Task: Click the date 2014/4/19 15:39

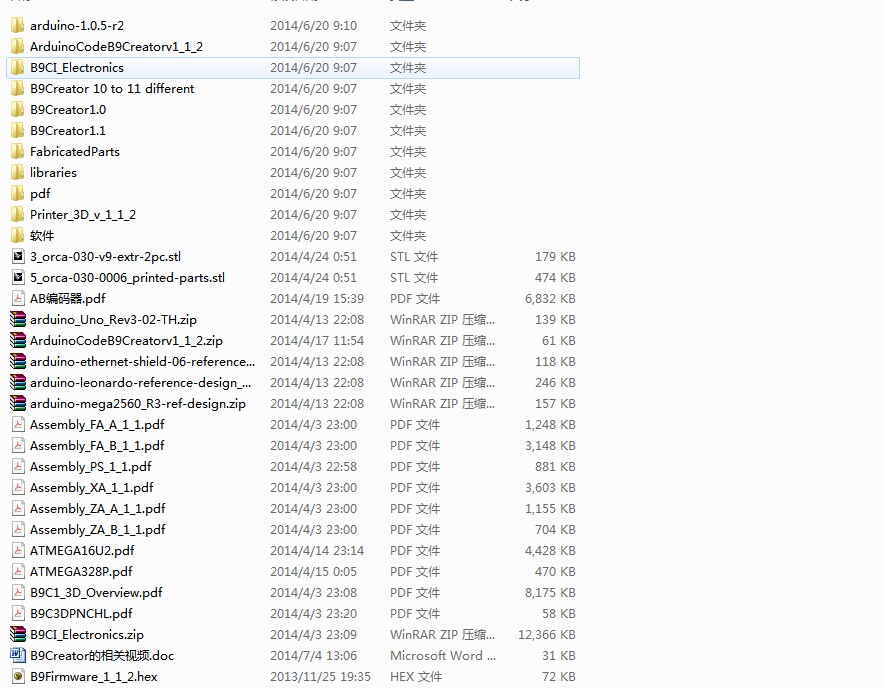Action: [x=317, y=299]
